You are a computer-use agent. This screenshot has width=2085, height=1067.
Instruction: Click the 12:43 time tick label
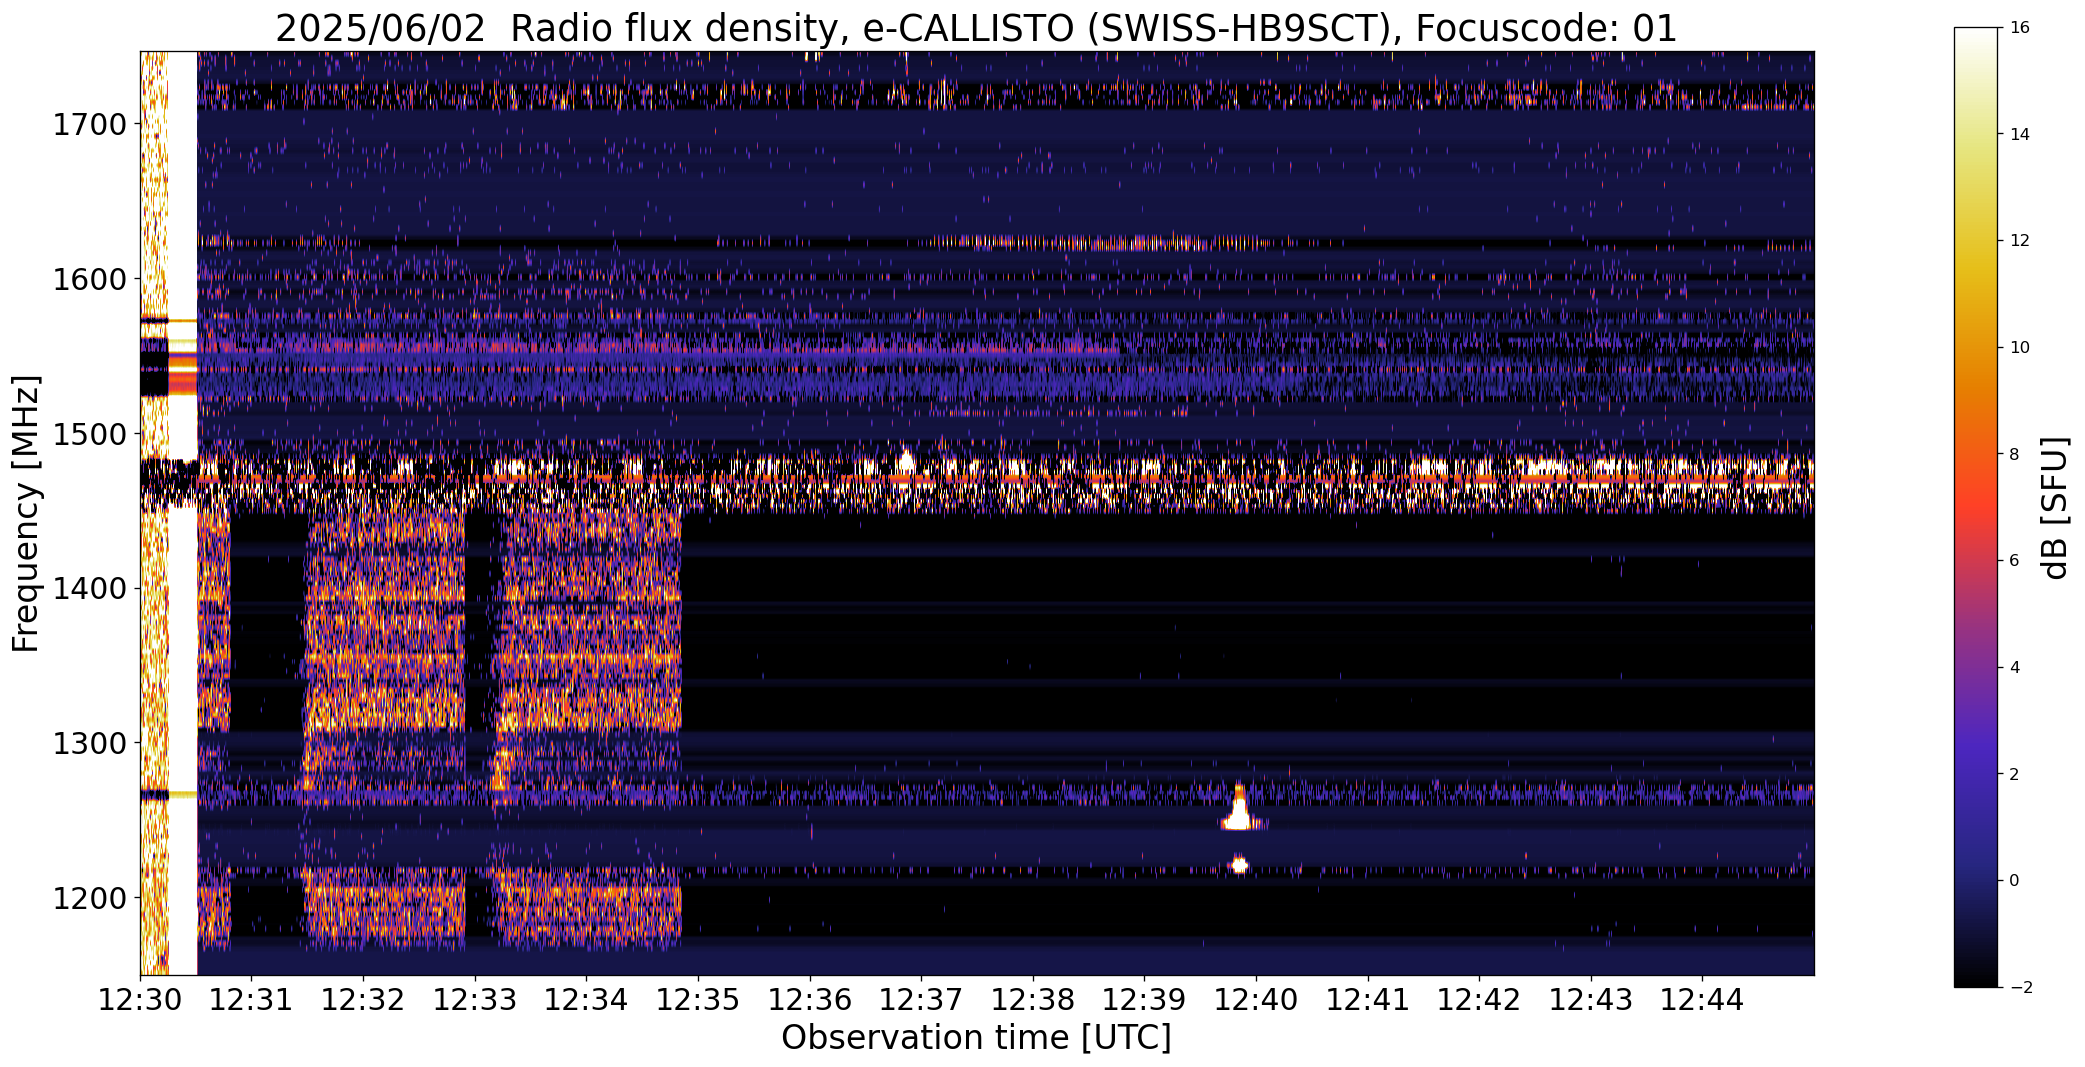(x=1591, y=1000)
